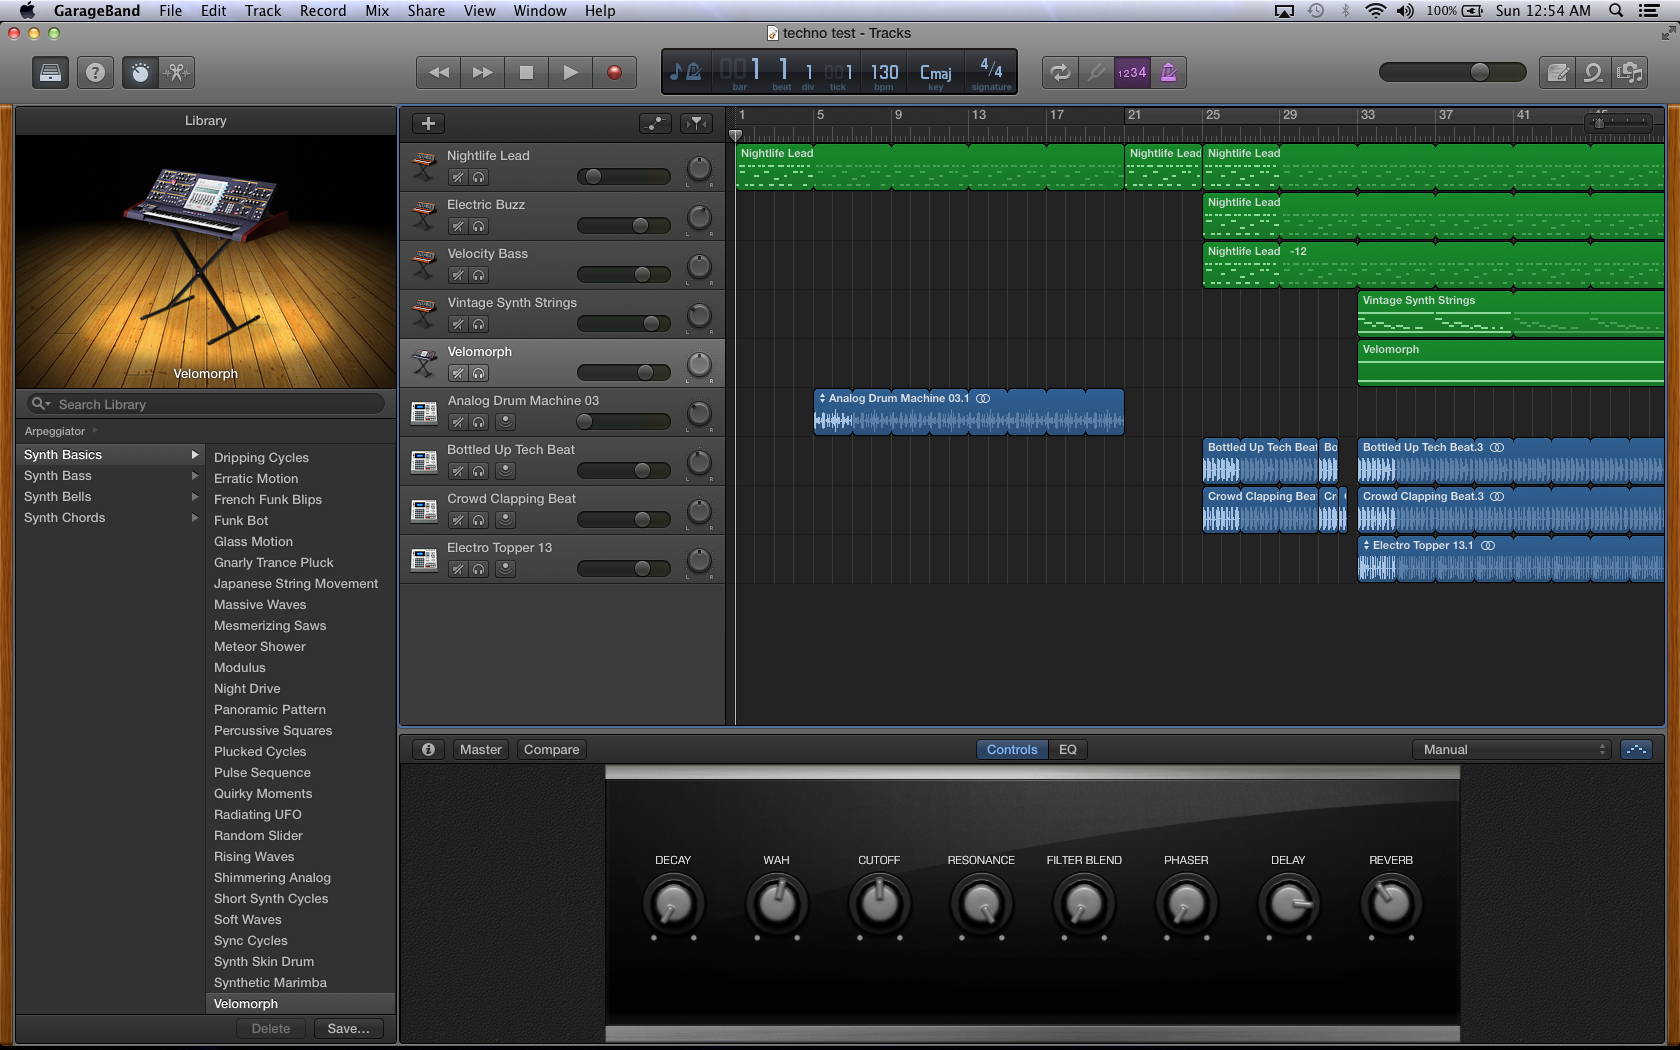
Task: Select the Electro Topper 13 track icon
Action: pos(424,560)
